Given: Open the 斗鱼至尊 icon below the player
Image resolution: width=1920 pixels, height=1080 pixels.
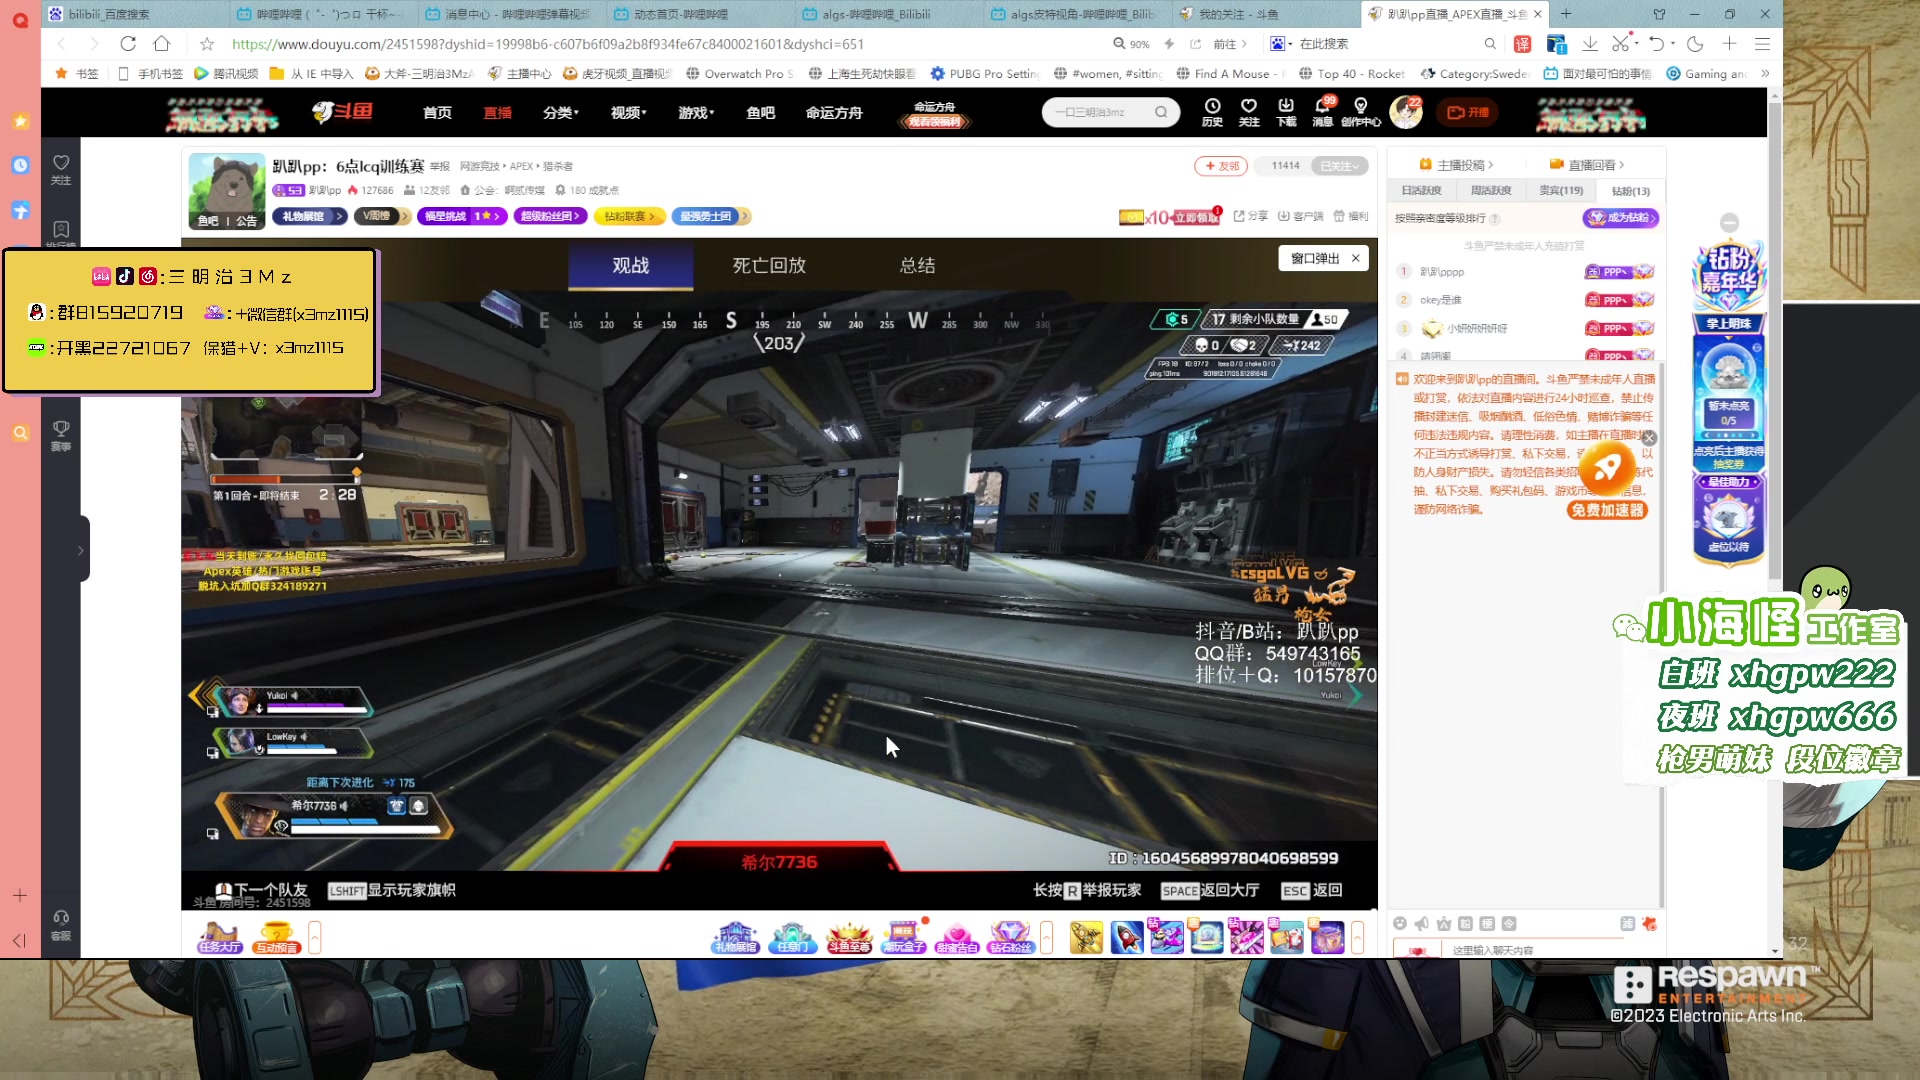Looking at the screenshot, I should (x=849, y=938).
